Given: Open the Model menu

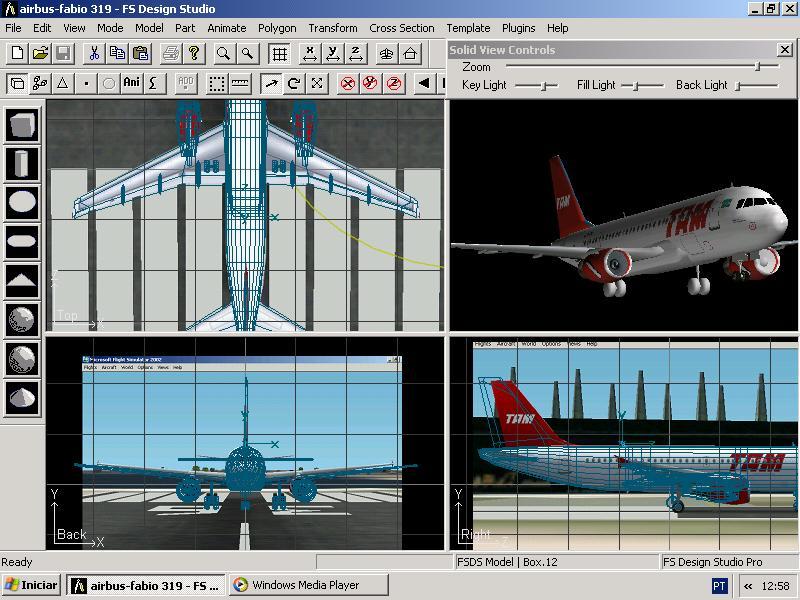Looking at the screenshot, I should [149, 28].
